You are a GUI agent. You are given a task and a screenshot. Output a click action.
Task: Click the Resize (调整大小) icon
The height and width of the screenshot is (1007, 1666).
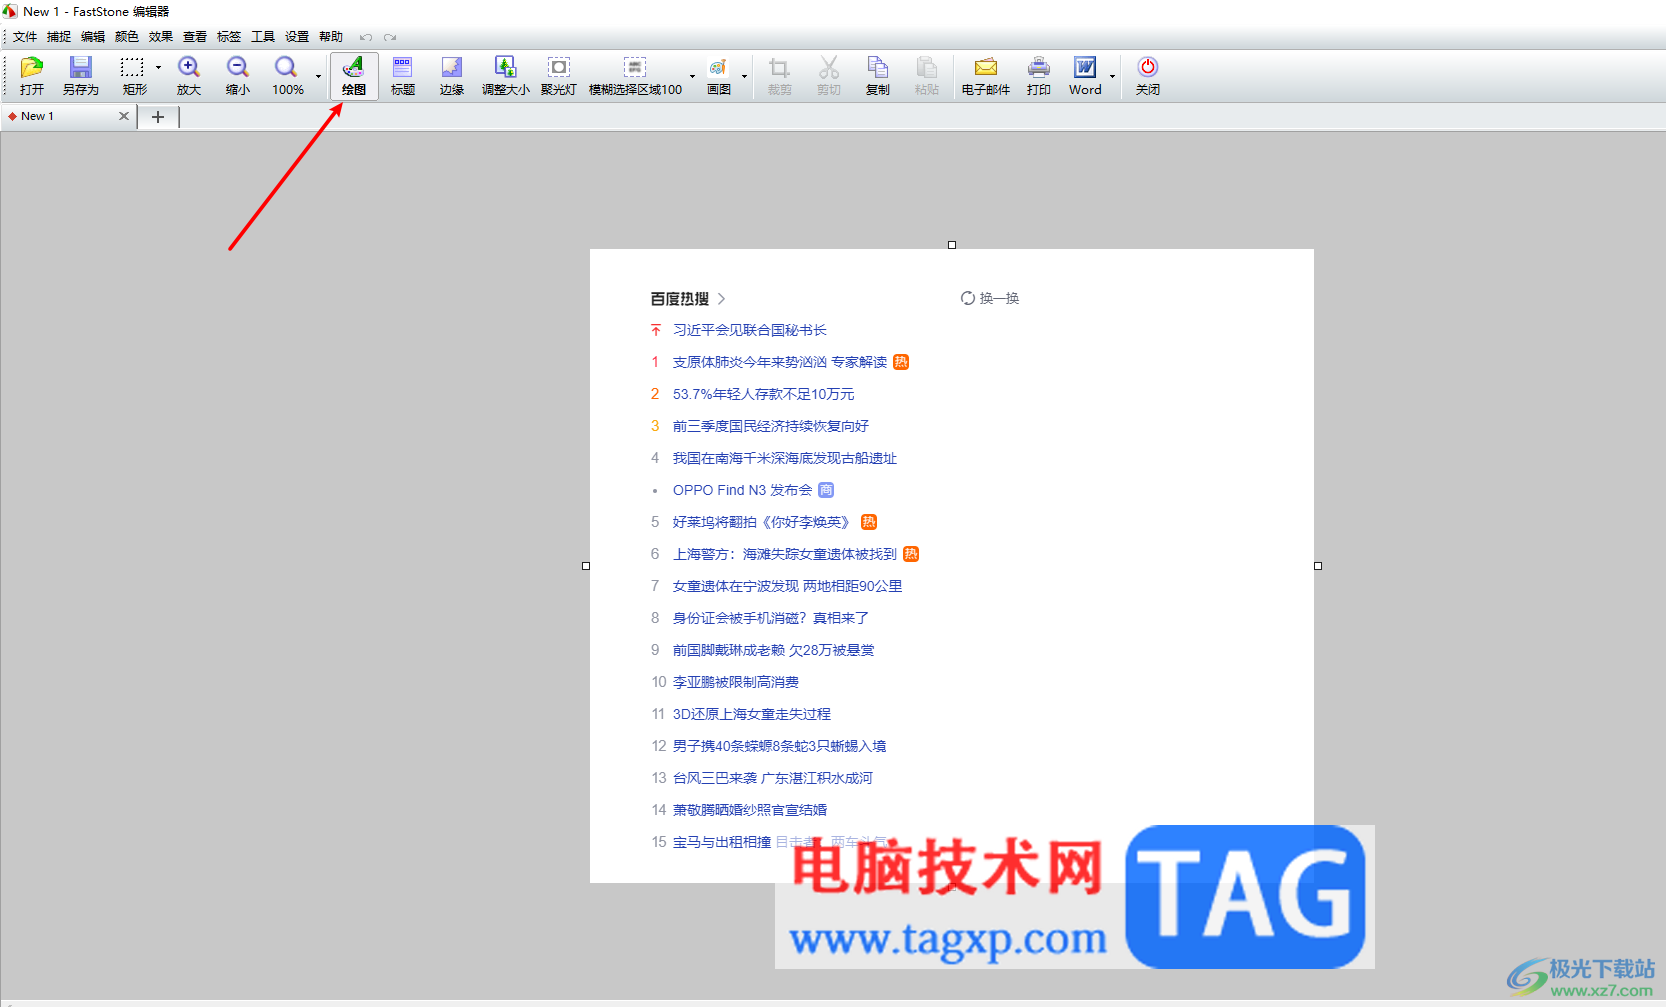[506, 67]
